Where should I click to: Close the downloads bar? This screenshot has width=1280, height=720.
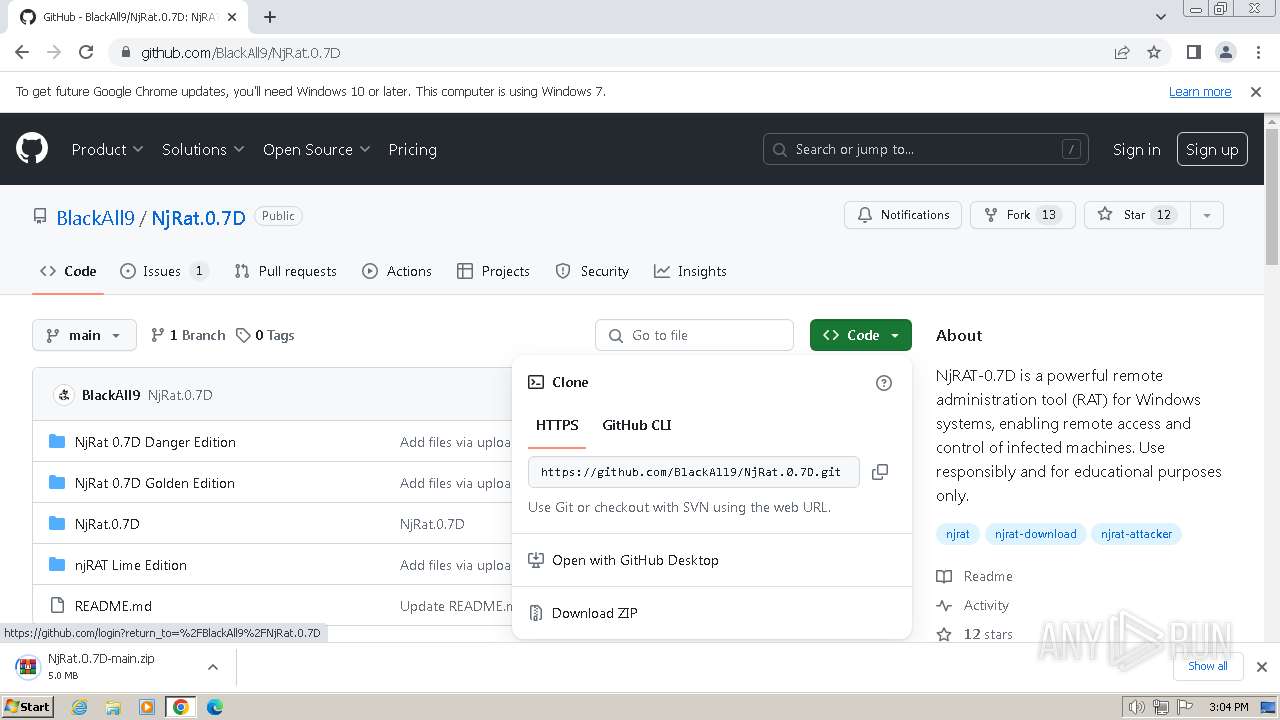point(1262,667)
